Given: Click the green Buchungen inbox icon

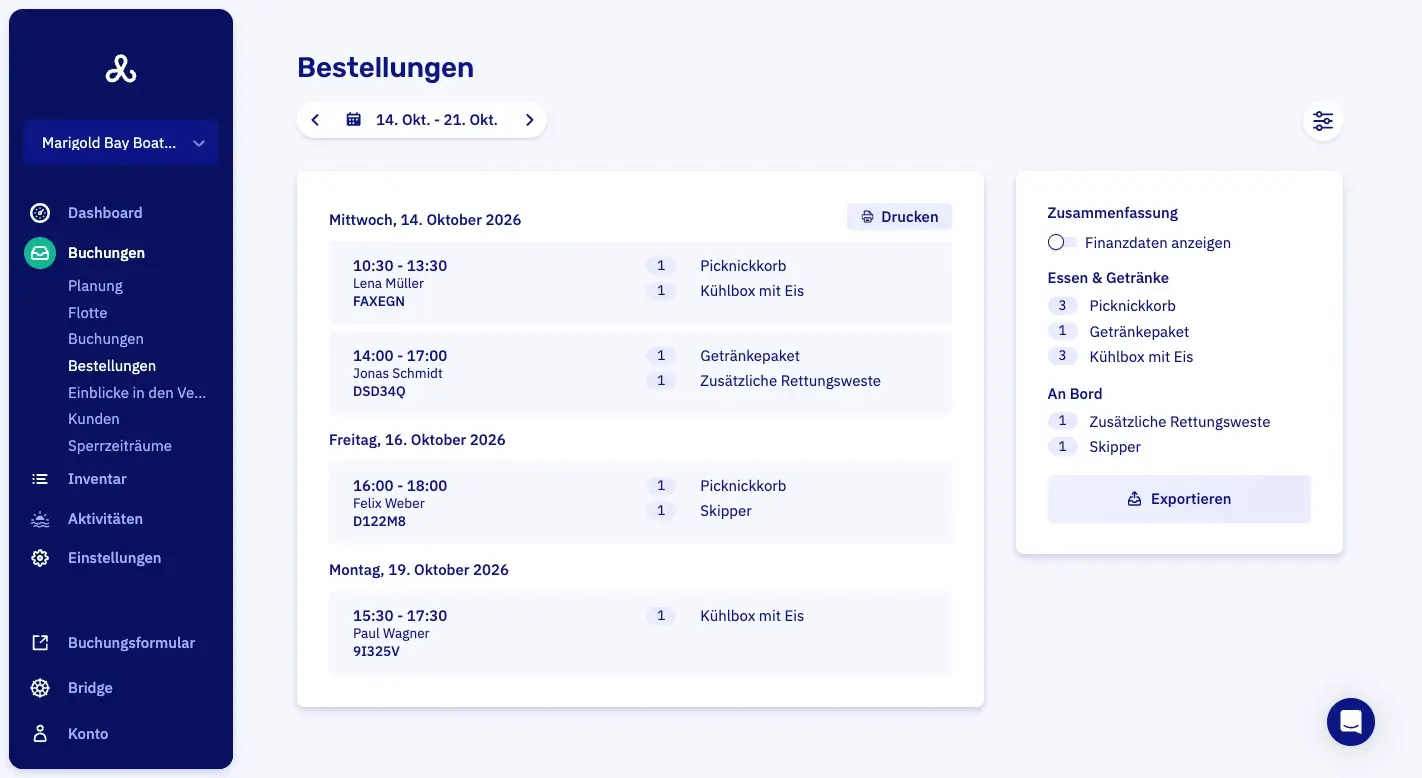Looking at the screenshot, I should click(x=40, y=253).
